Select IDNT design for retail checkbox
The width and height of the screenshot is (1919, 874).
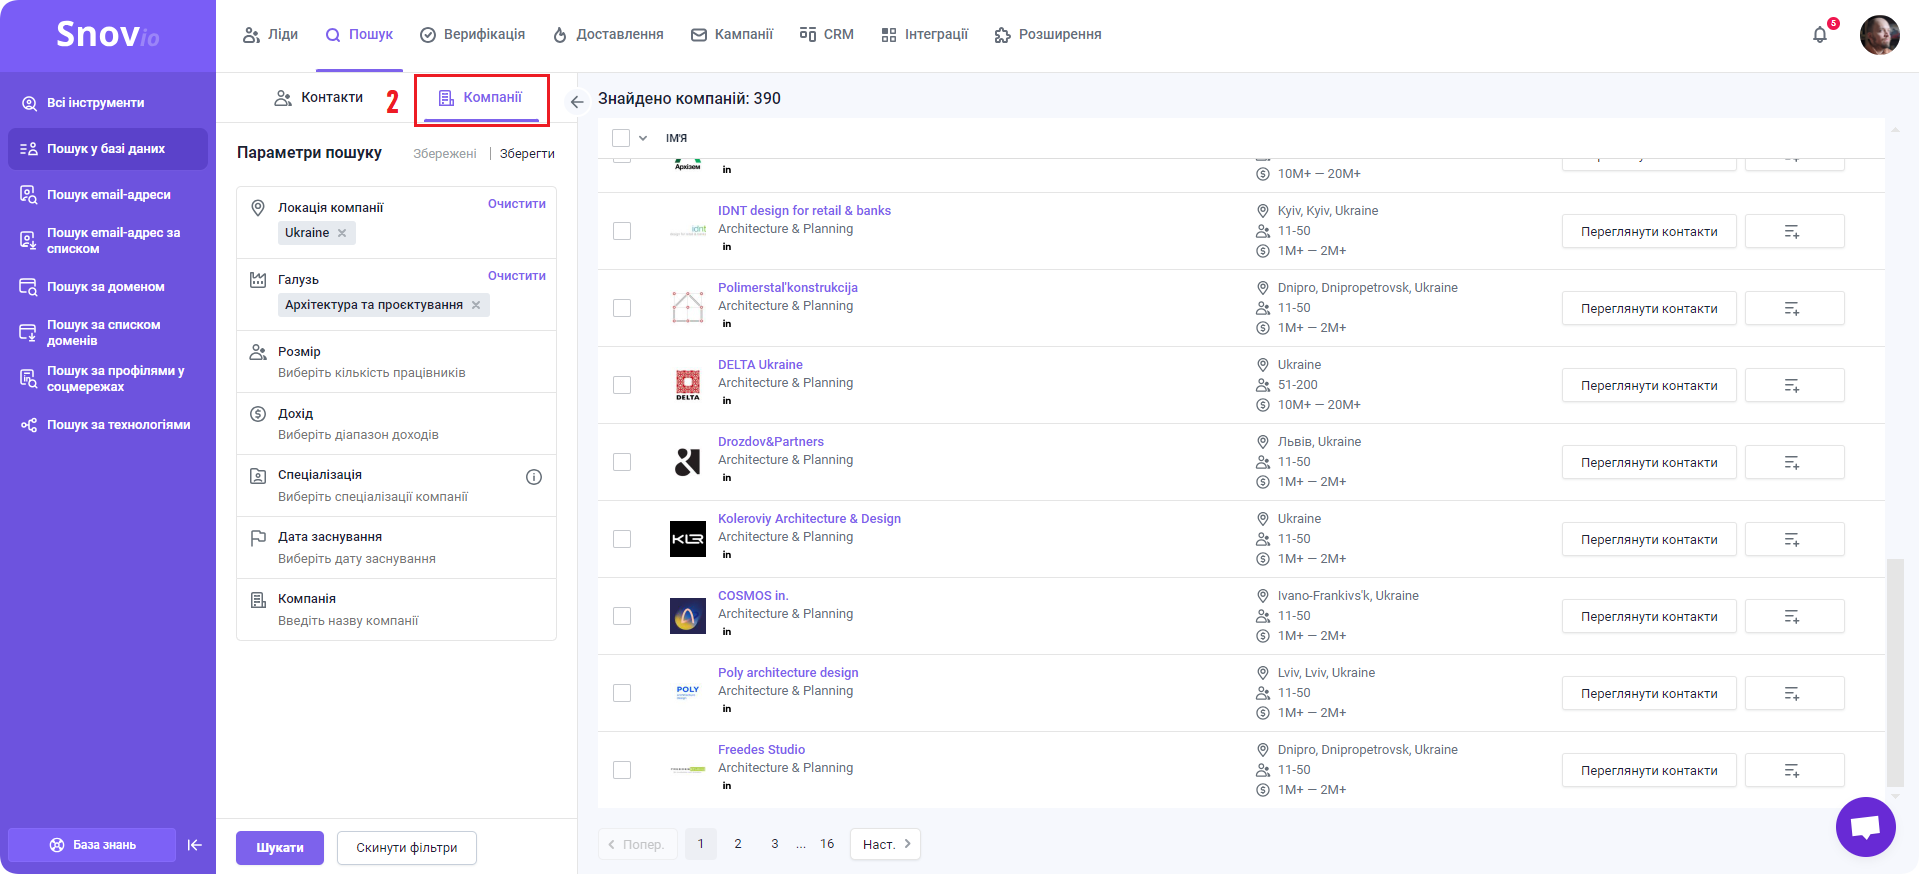pos(622,231)
